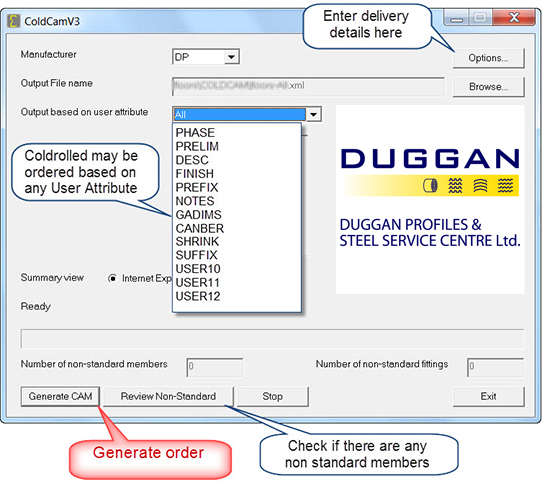Choose PRELIM from the attribute list
Viewport: 542px width, 489px height.
[197, 146]
